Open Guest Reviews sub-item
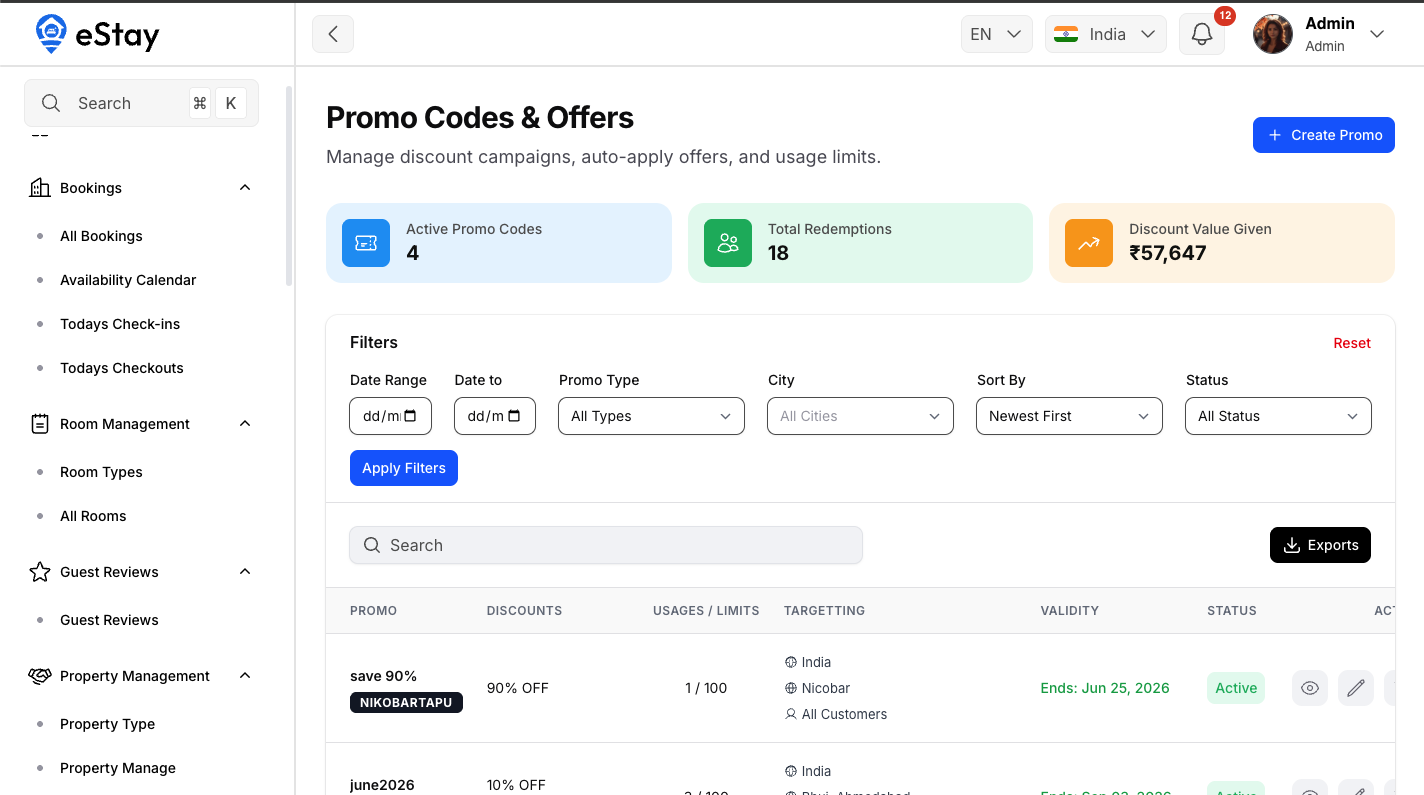This screenshot has height=795, width=1424. (109, 620)
